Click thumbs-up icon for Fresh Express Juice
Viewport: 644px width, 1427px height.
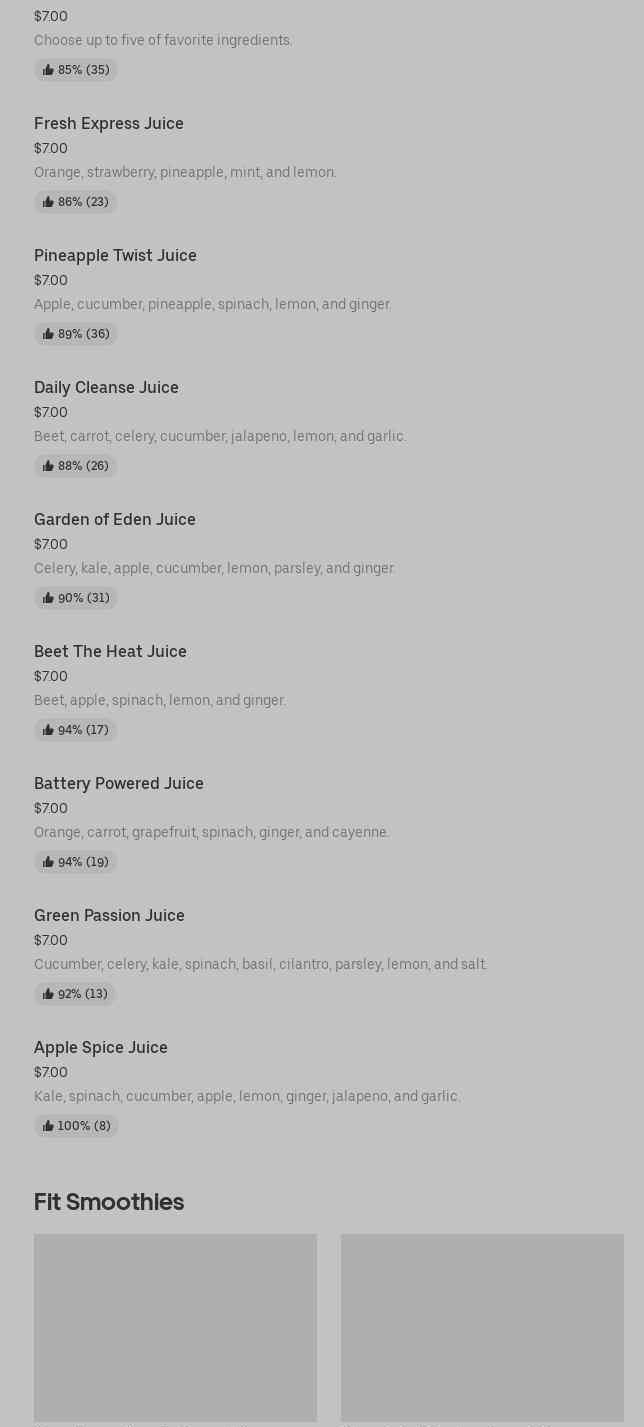[x=48, y=202]
